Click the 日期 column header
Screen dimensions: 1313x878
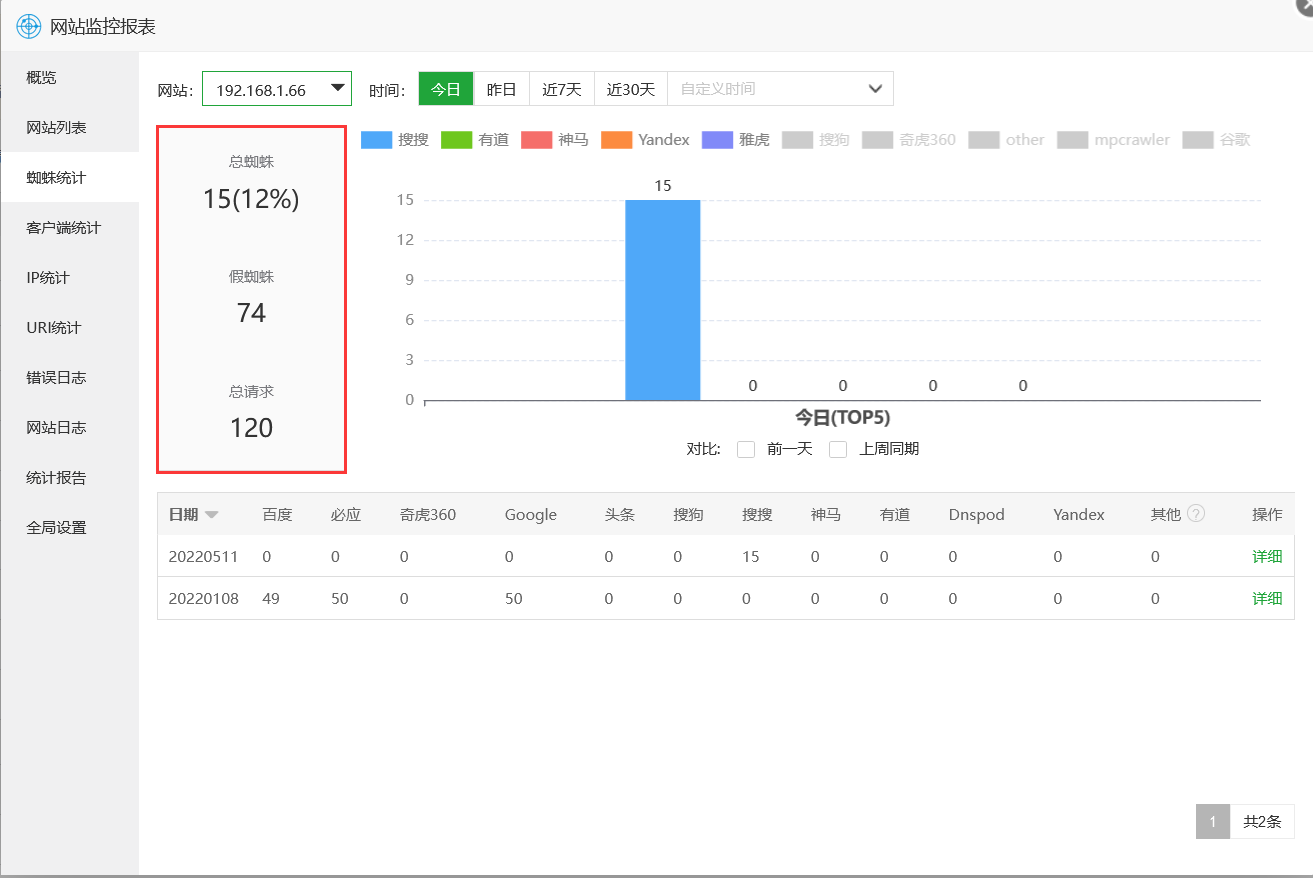pos(183,515)
